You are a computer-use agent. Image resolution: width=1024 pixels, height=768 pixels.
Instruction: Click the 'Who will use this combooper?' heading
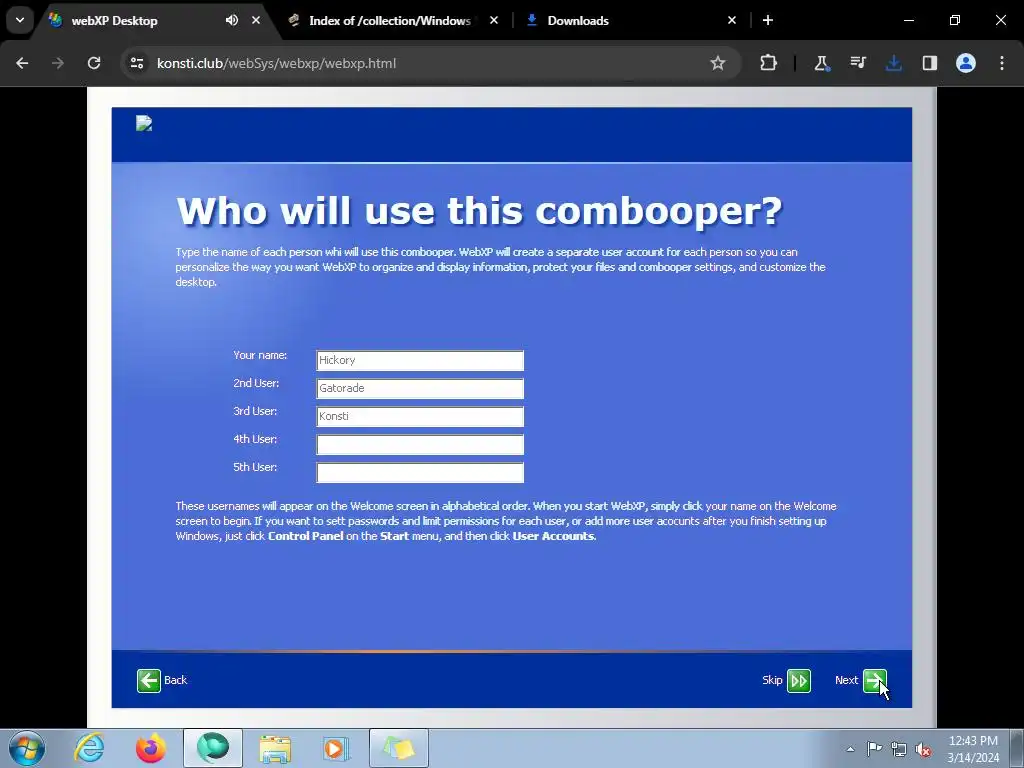click(479, 211)
